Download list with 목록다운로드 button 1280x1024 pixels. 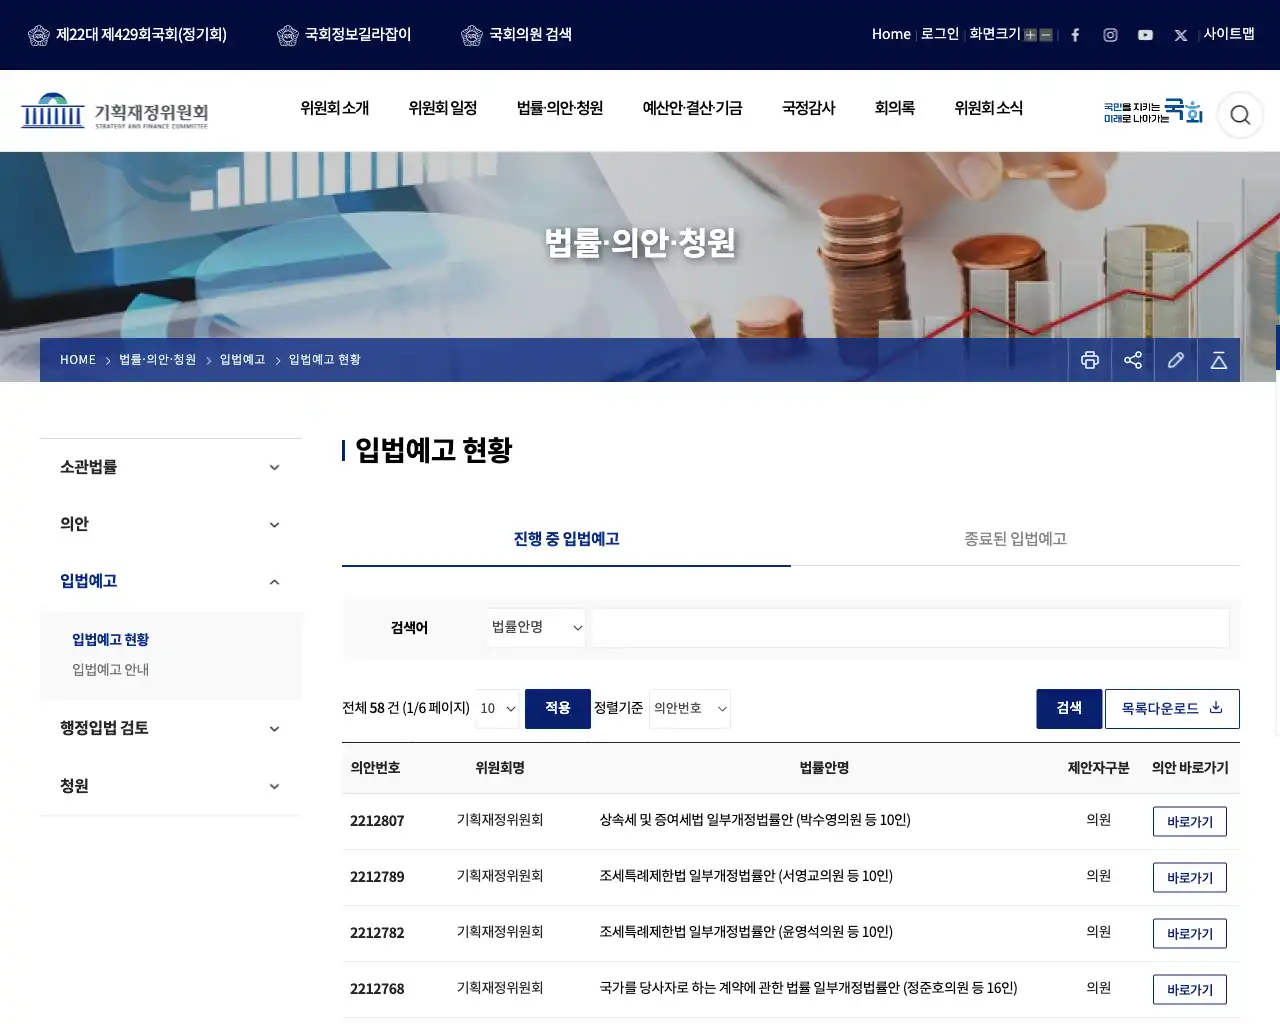[1172, 709]
